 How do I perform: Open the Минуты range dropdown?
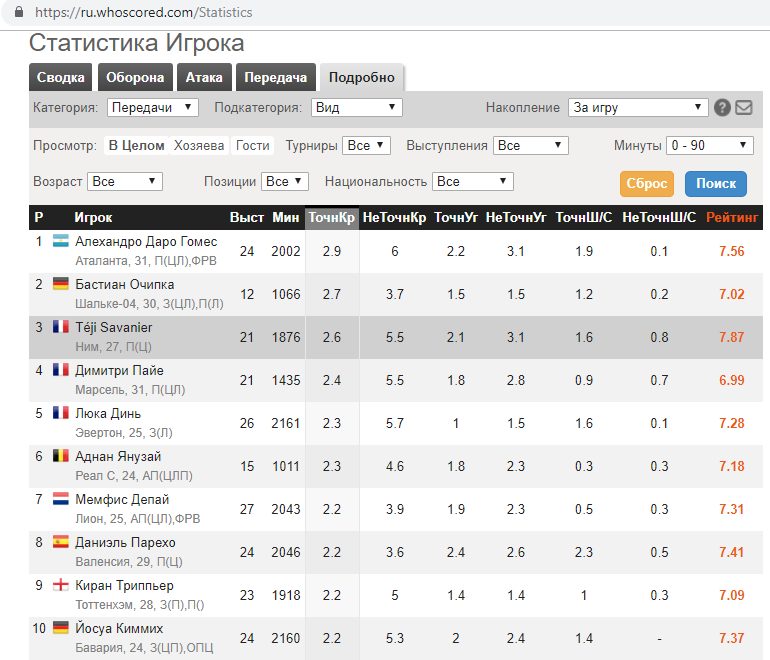coord(710,146)
